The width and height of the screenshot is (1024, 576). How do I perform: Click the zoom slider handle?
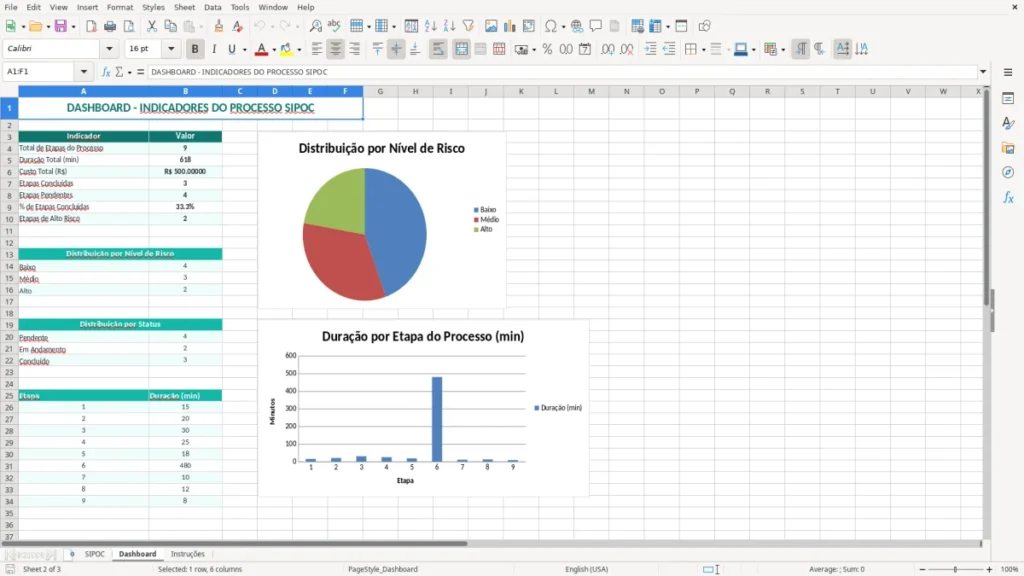pyautogui.click(x=955, y=569)
